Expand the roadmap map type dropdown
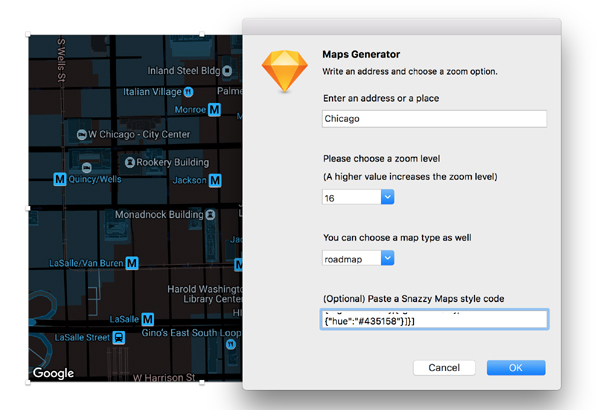The image size is (606, 410). point(388,258)
